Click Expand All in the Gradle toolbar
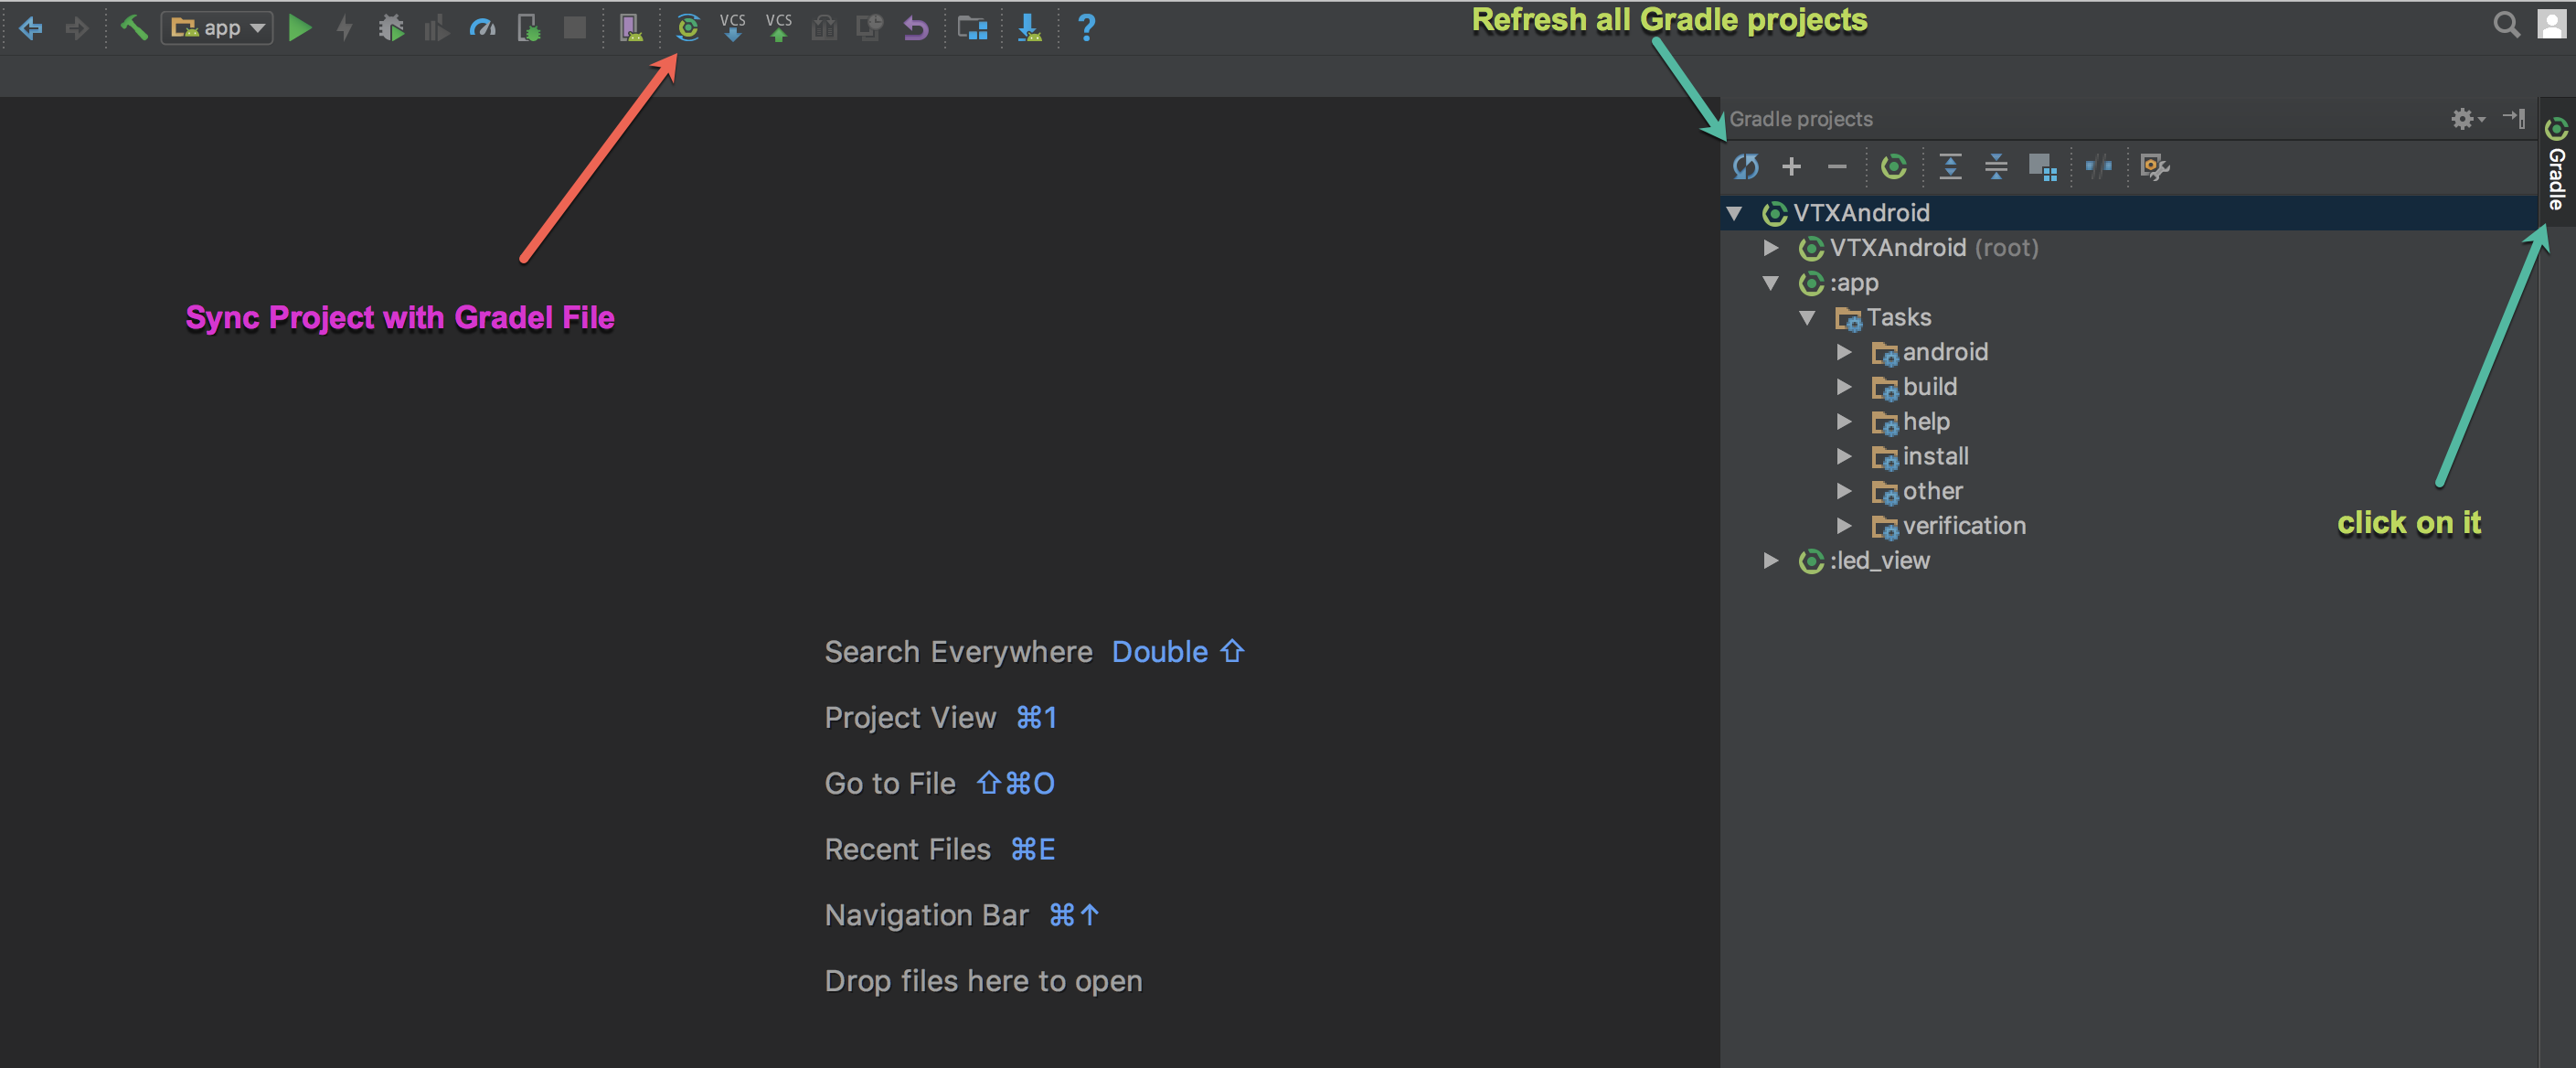The image size is (2576, 1068). [x=1949, y=166]
